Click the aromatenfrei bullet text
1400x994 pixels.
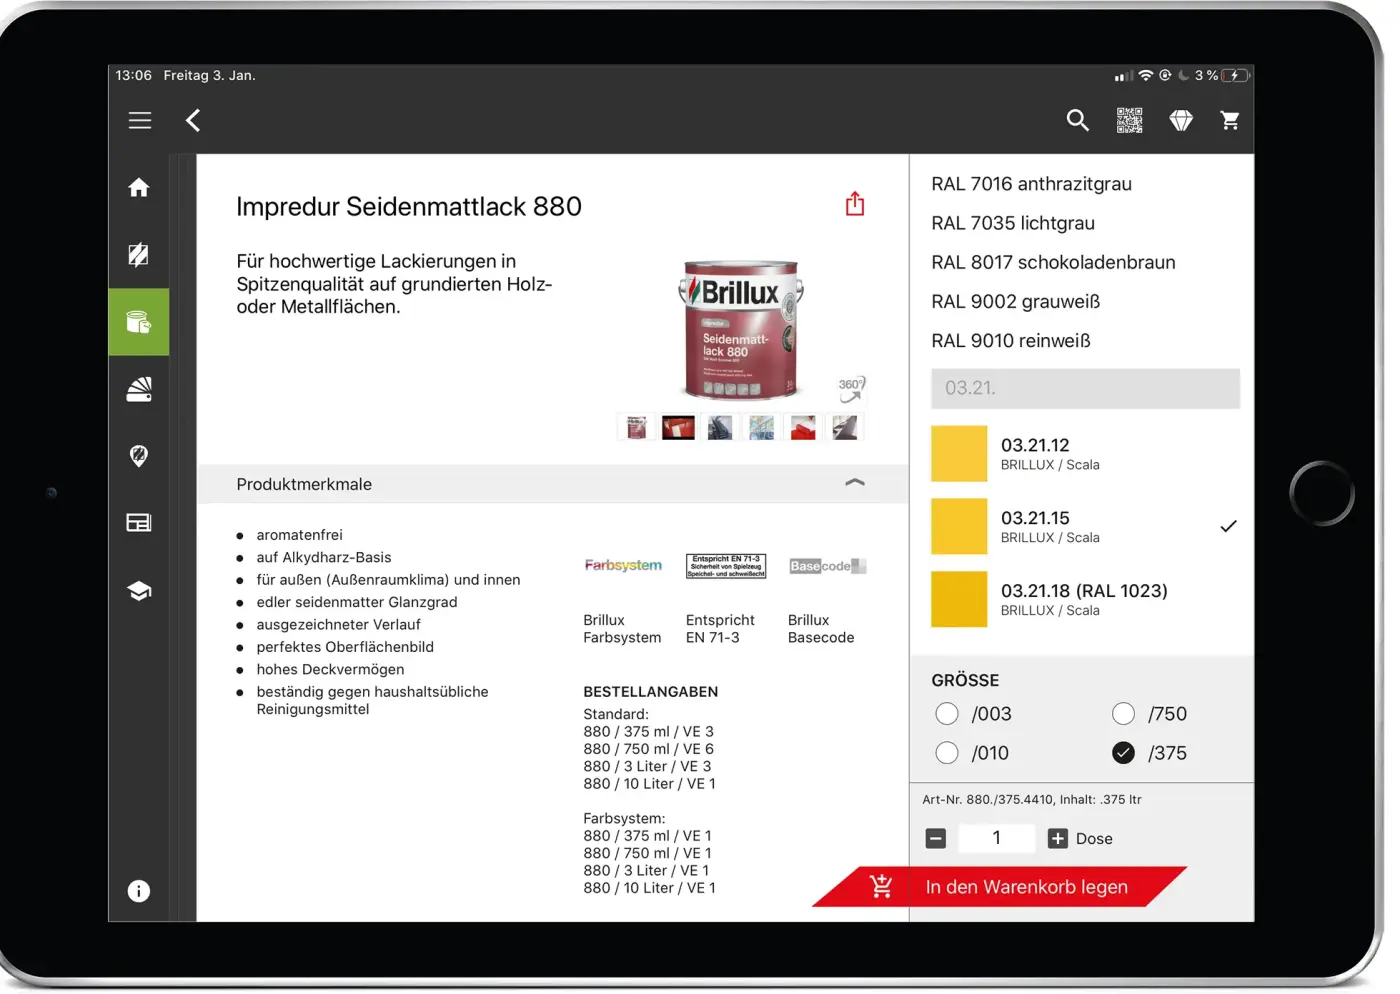tap(299, 535)
